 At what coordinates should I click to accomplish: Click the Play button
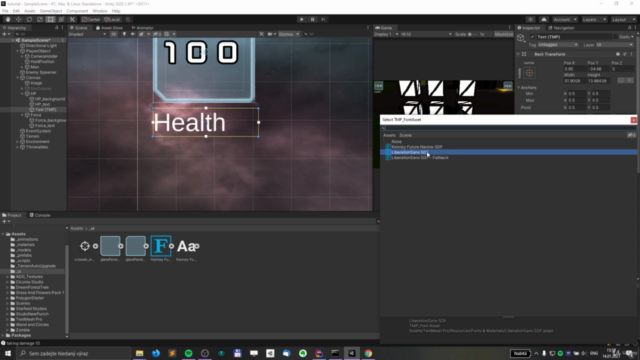click(x=302, y=19)
